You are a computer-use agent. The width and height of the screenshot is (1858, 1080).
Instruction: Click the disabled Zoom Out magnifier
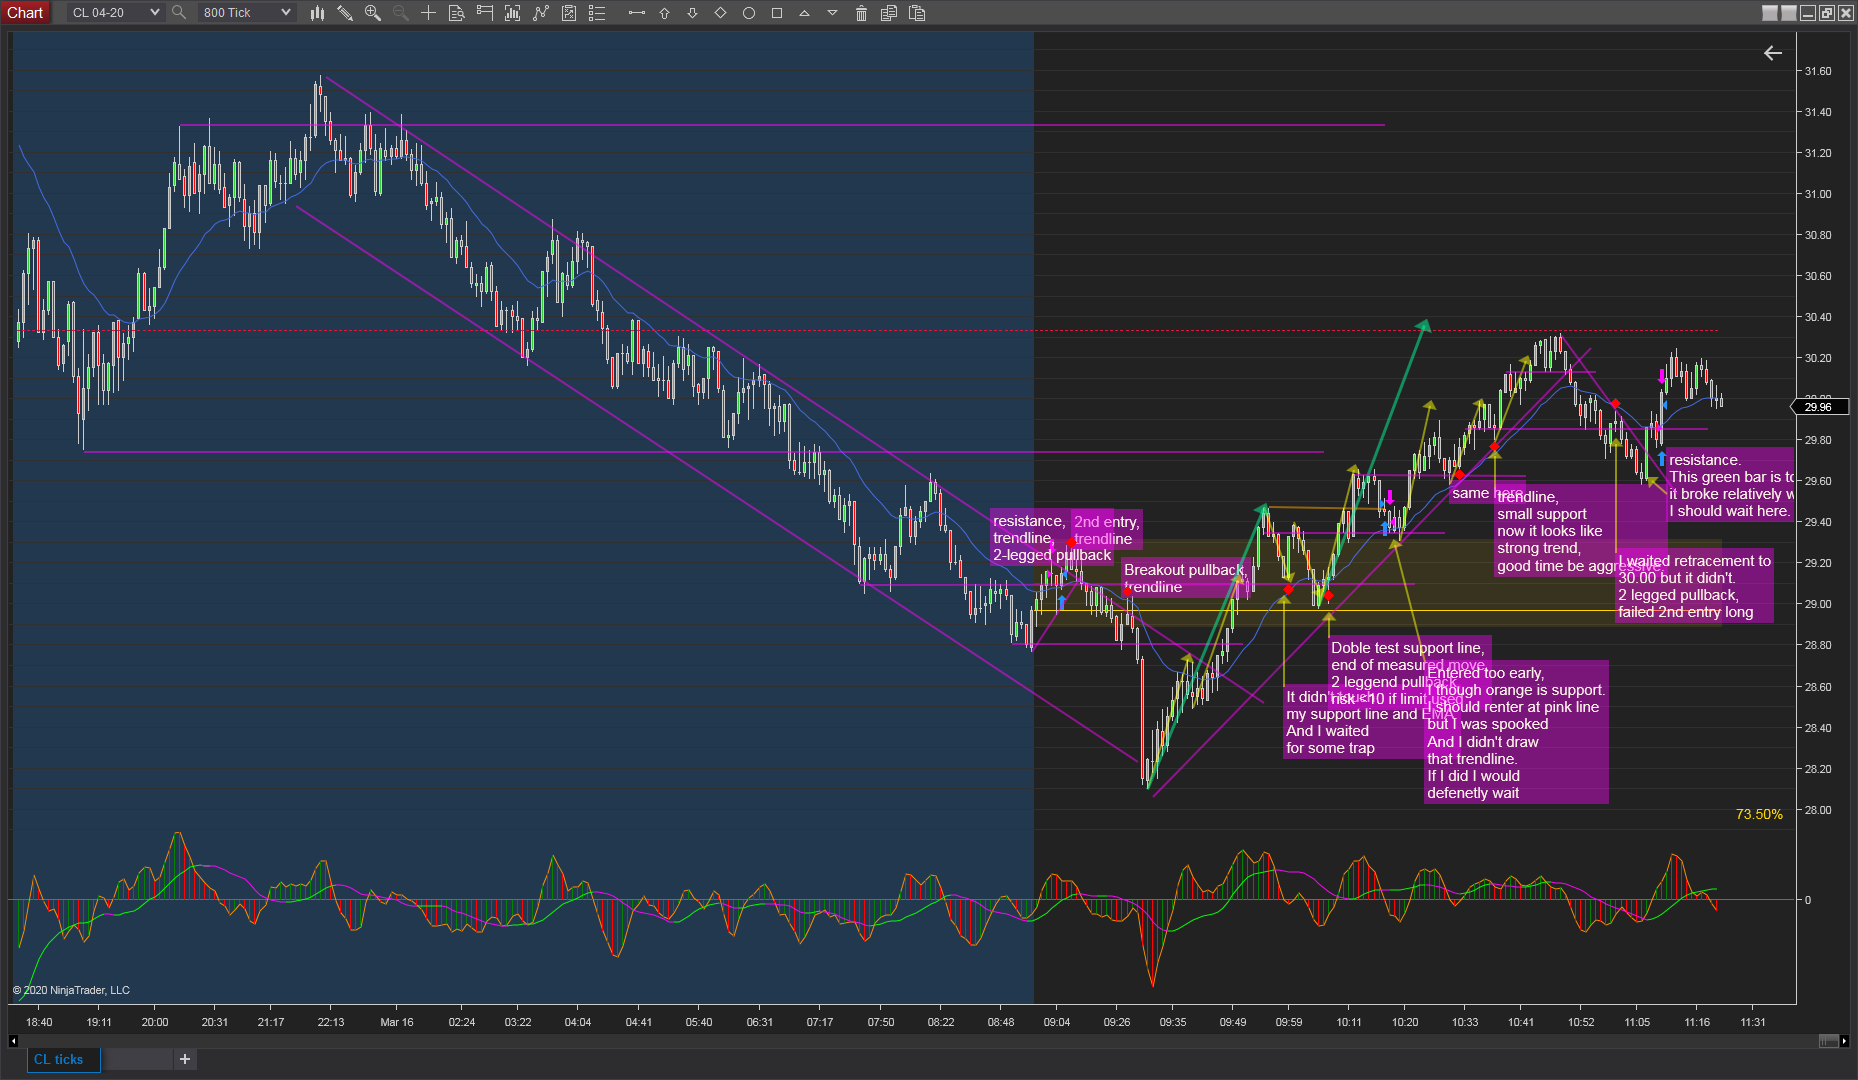coord(400,13)
